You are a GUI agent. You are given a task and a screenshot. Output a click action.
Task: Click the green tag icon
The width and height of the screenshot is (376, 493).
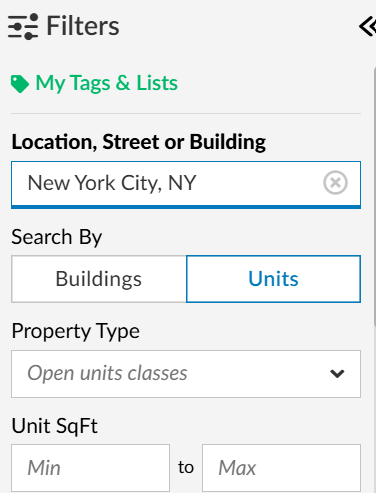pyautogui.click(x=20, y=84)
